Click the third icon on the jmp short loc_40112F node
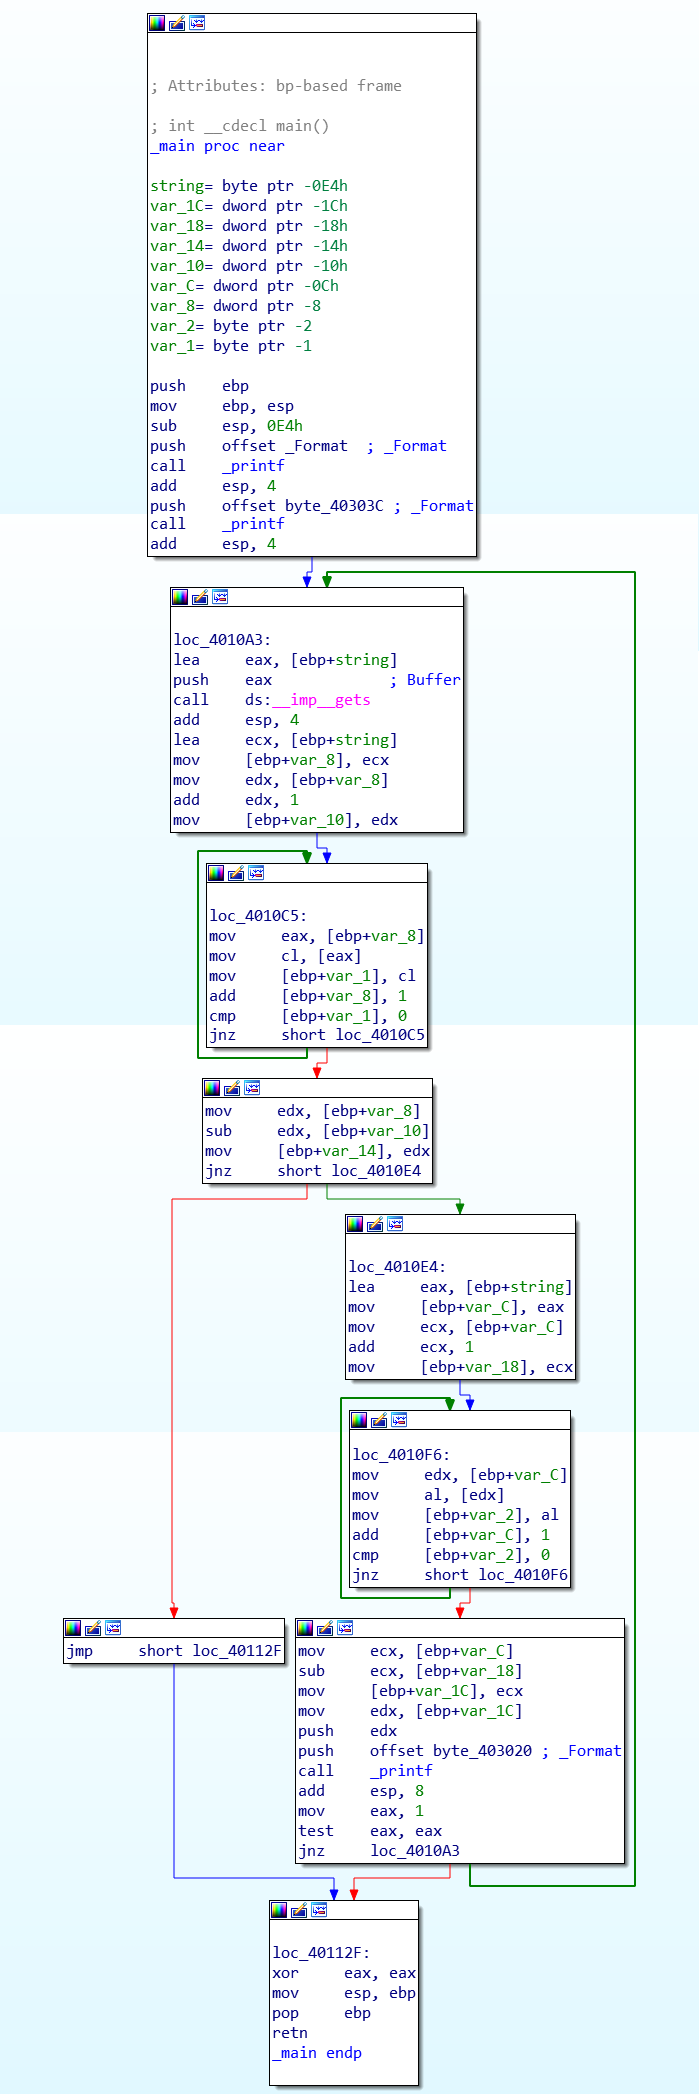 tap(113, 1628)
